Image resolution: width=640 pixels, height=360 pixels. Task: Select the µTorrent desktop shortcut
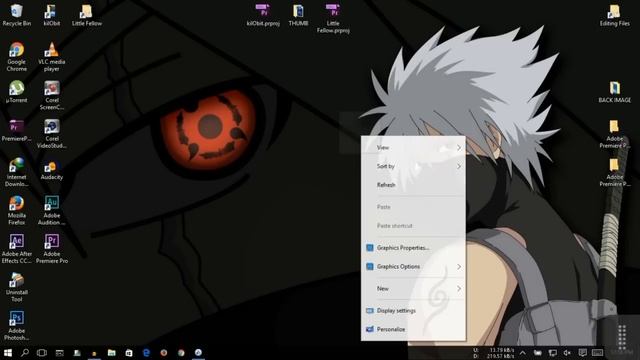point(16,91)
